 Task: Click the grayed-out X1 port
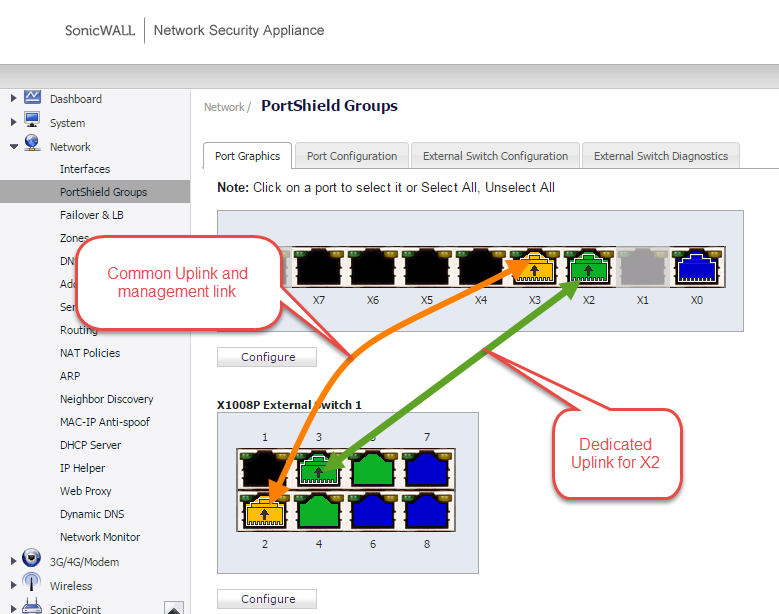pyautogui.click(x=643, y=268)
